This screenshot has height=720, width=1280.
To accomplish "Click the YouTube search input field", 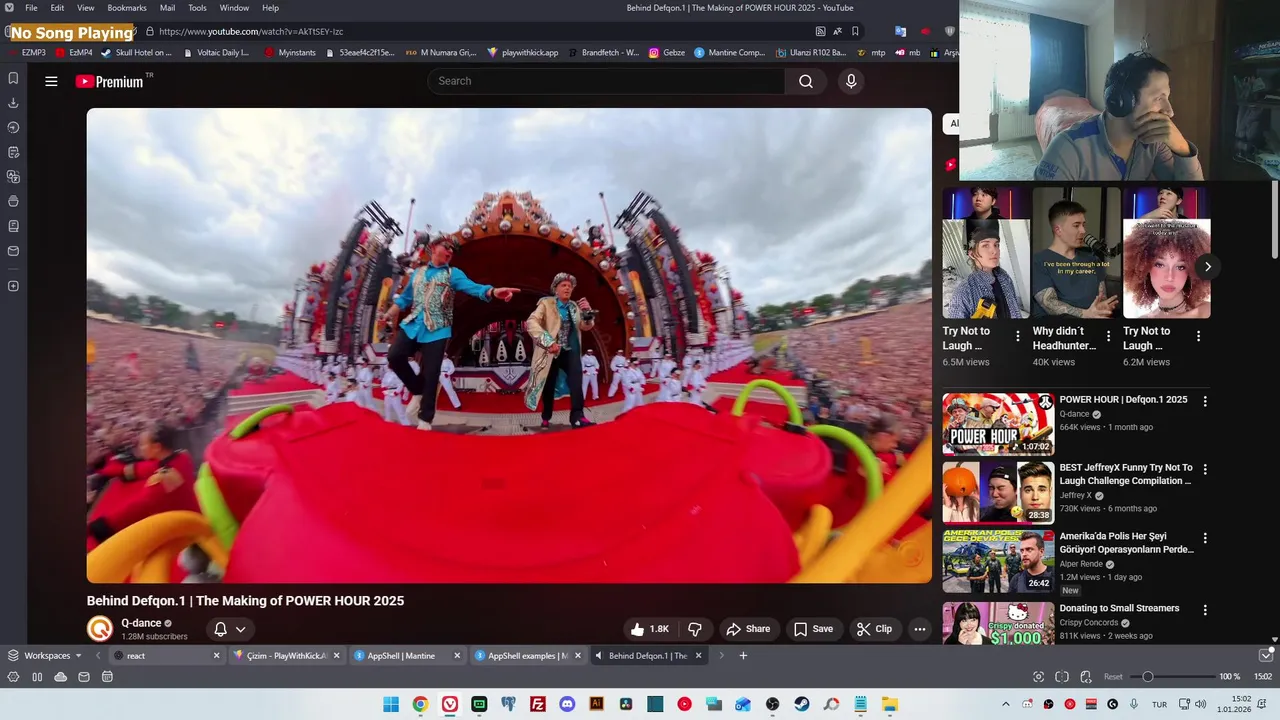I will click(x=607, y=81).
